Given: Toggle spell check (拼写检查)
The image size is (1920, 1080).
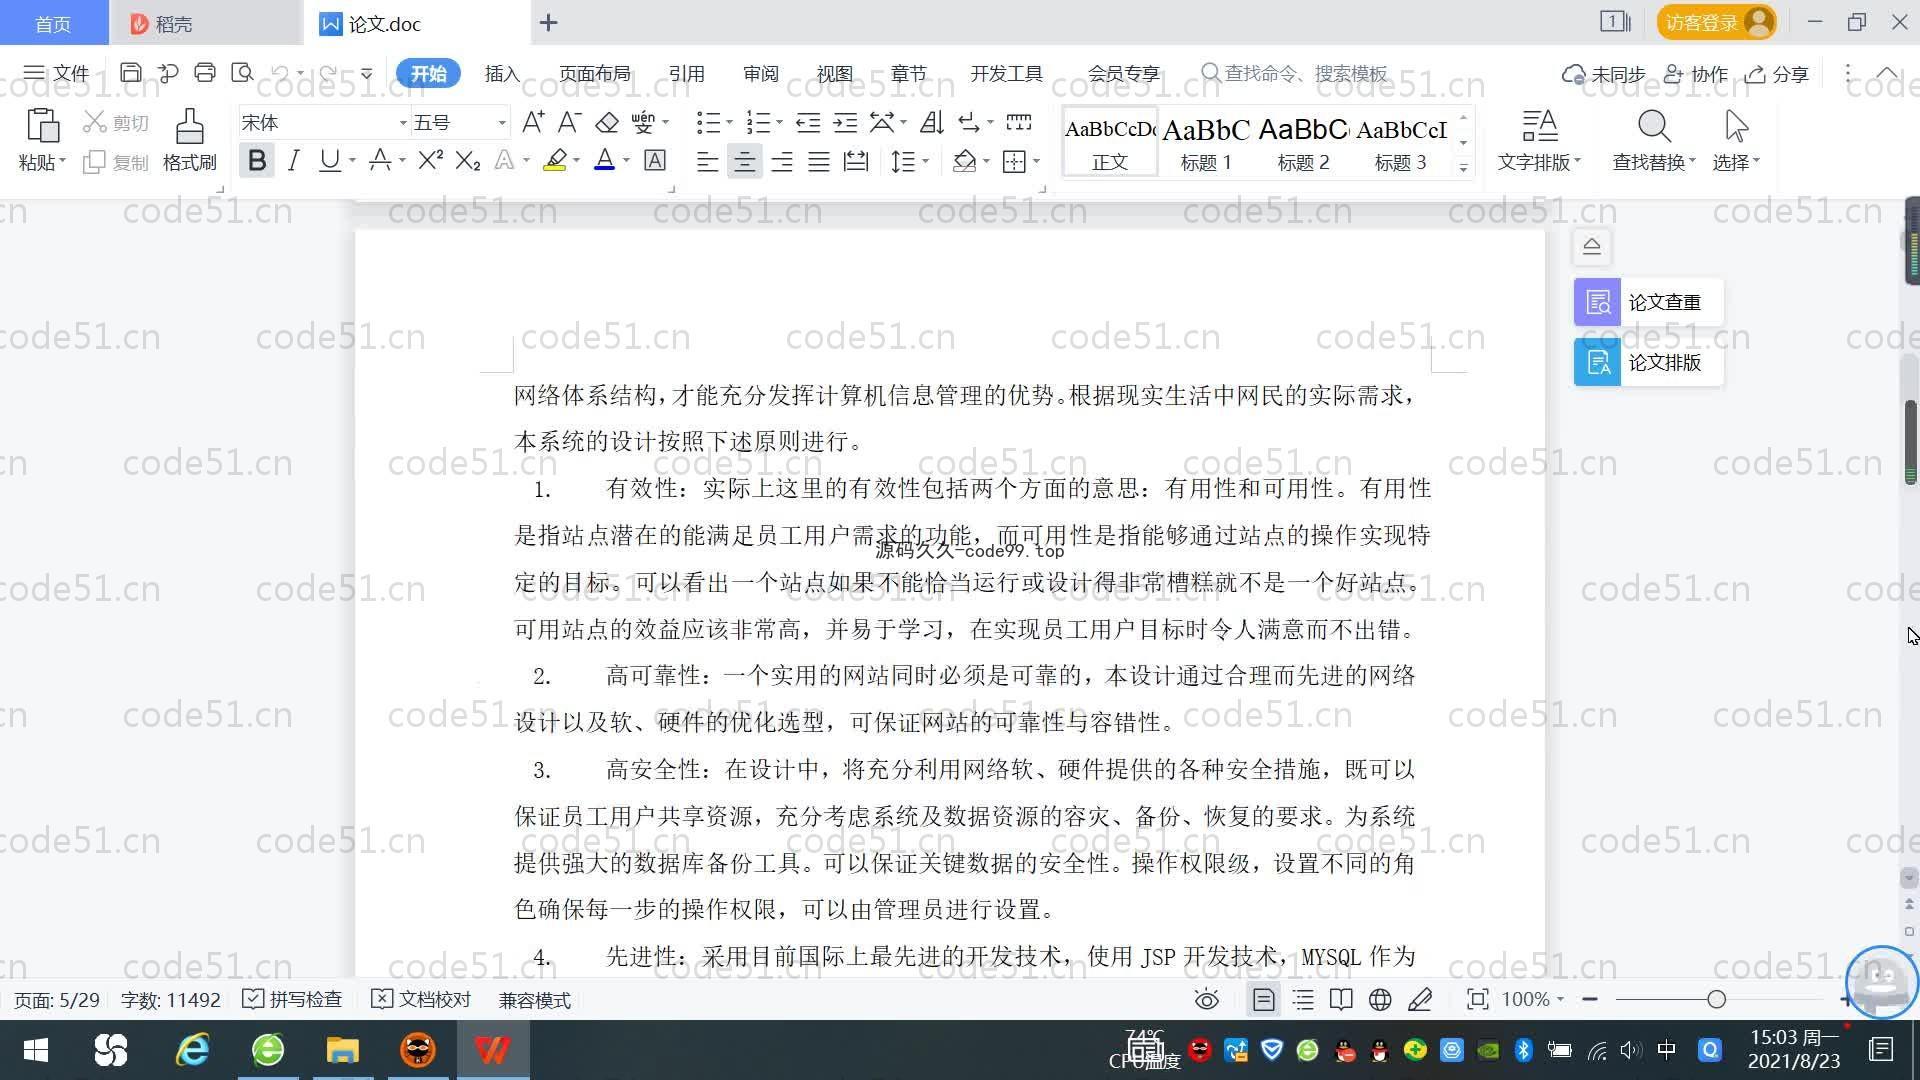Looking at the screenshot, I should point(293,999).
